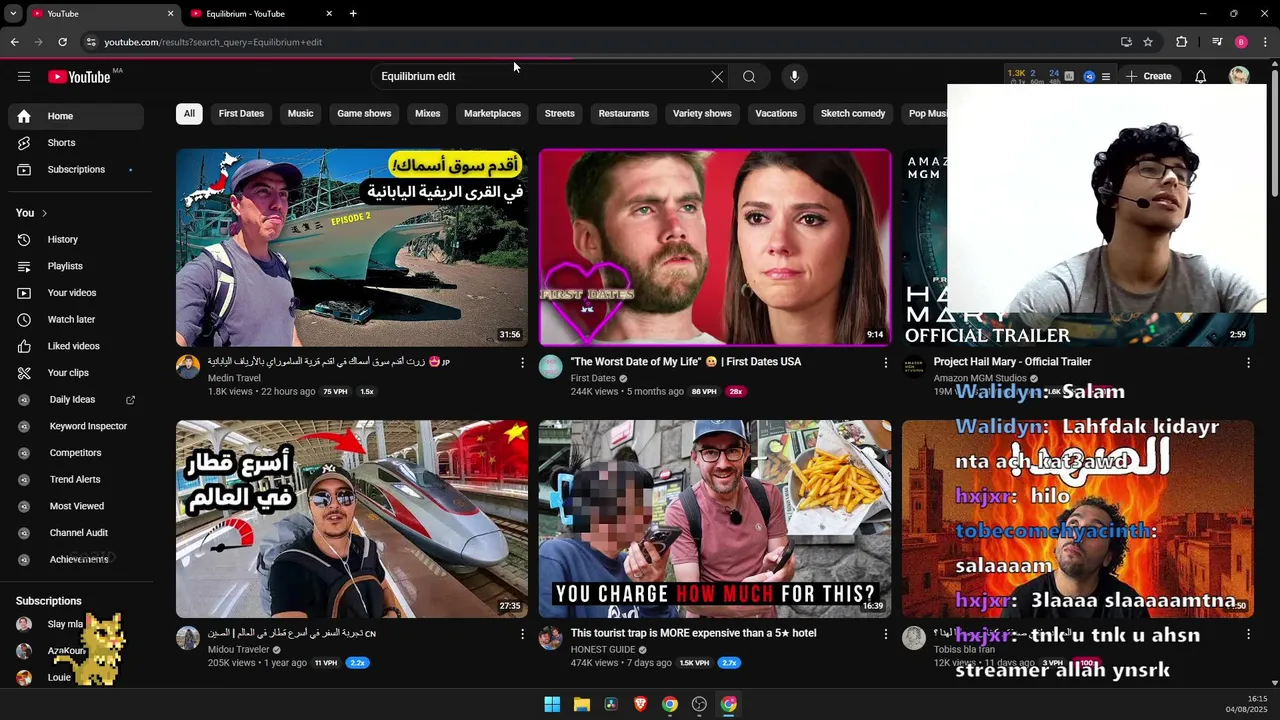Play The Worst Date of My Life thumbnail
This screenshot has height=720, width=1280.
(x=715, y=248)
